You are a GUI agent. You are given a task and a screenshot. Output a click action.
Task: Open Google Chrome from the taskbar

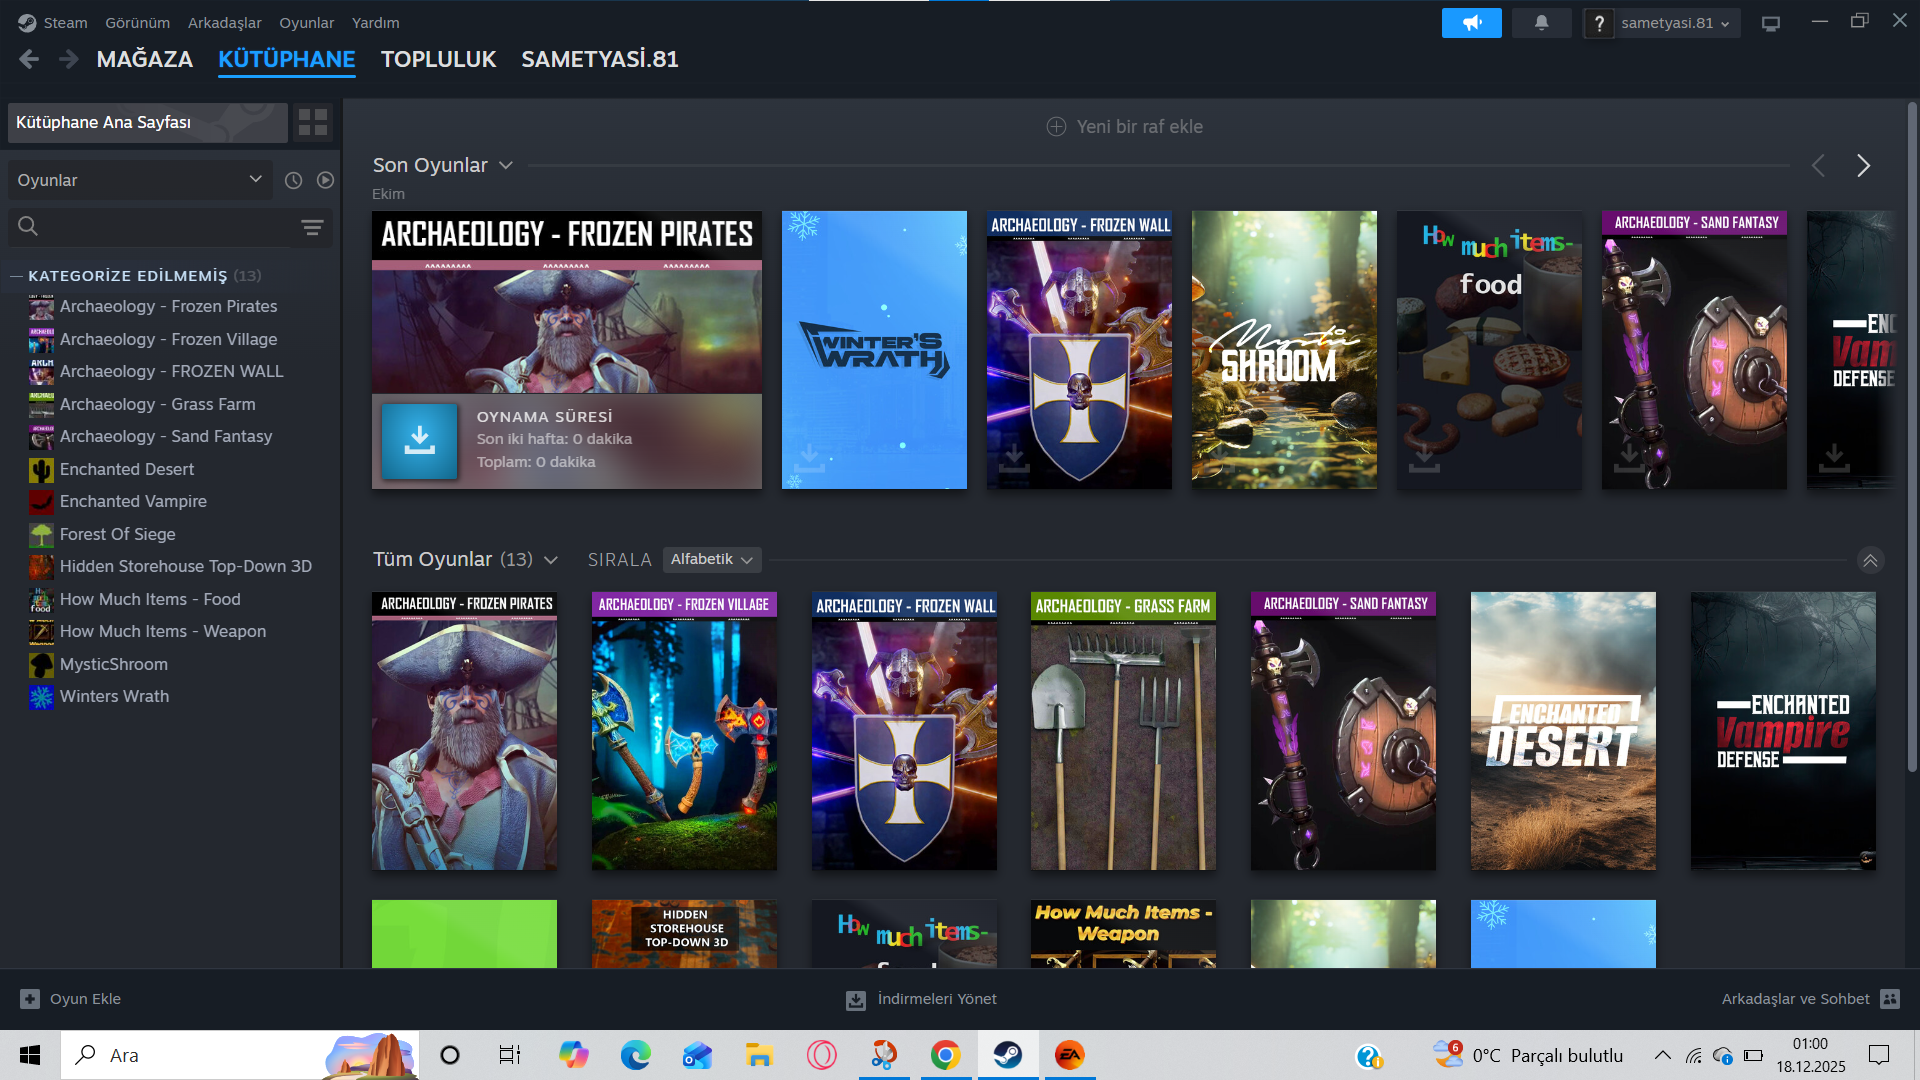point(945,1055)
